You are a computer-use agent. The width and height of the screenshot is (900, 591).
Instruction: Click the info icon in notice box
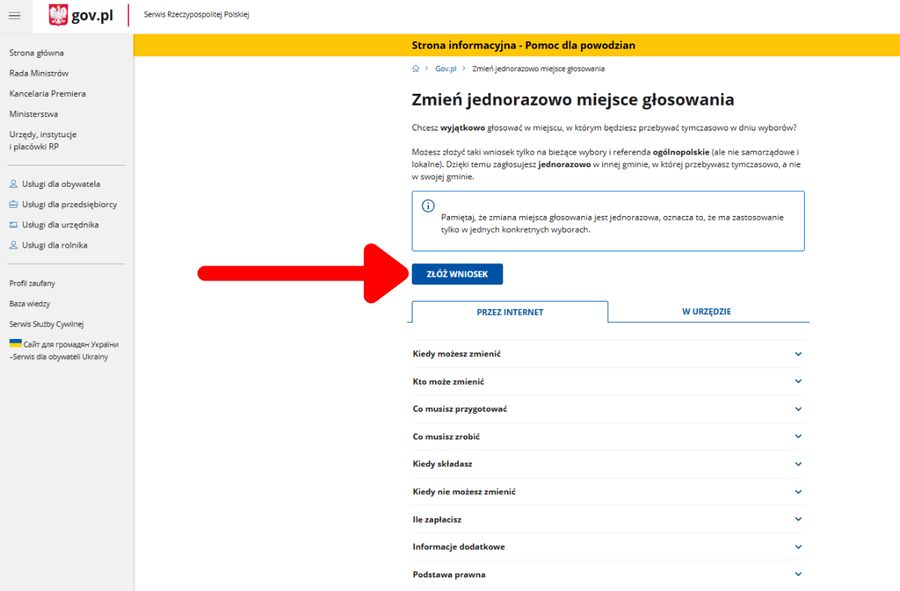tap(428, 205)
